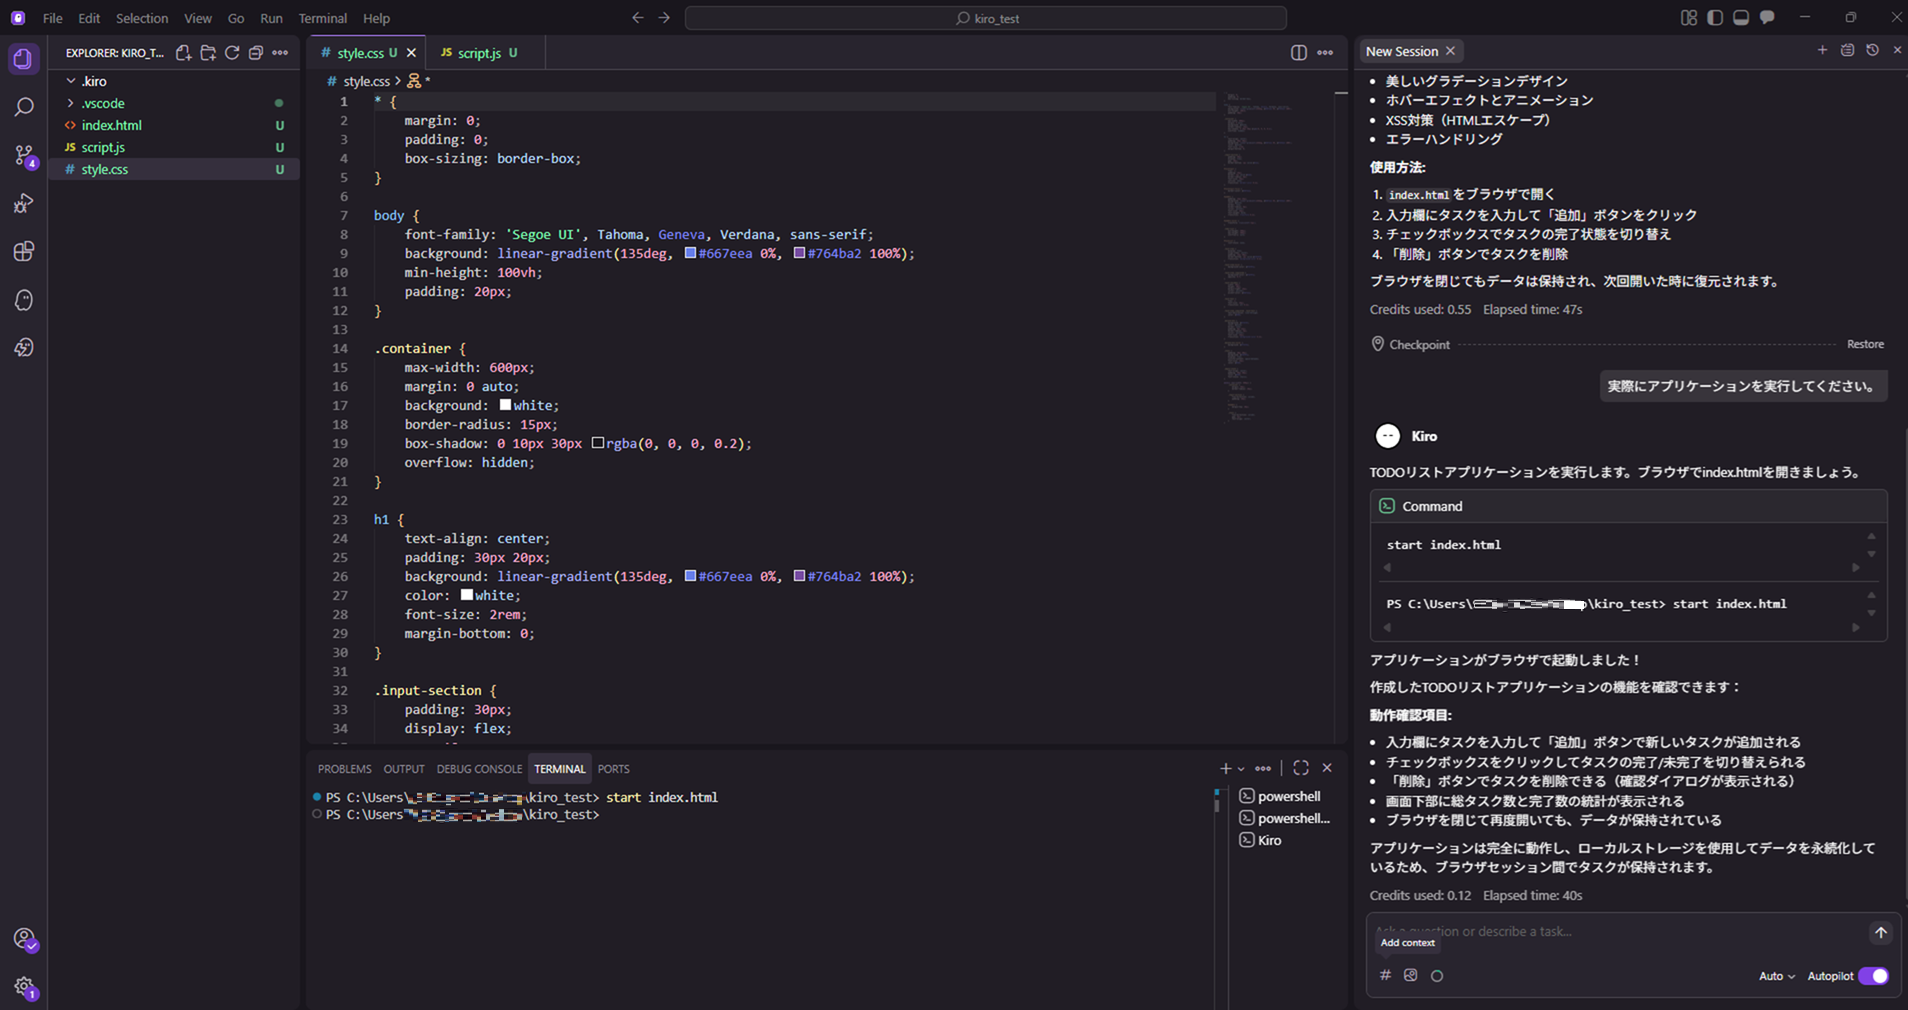This screenshot has height=1010, width=1908.
Task: Open the Auto model dropdown
Action: 1776,976
